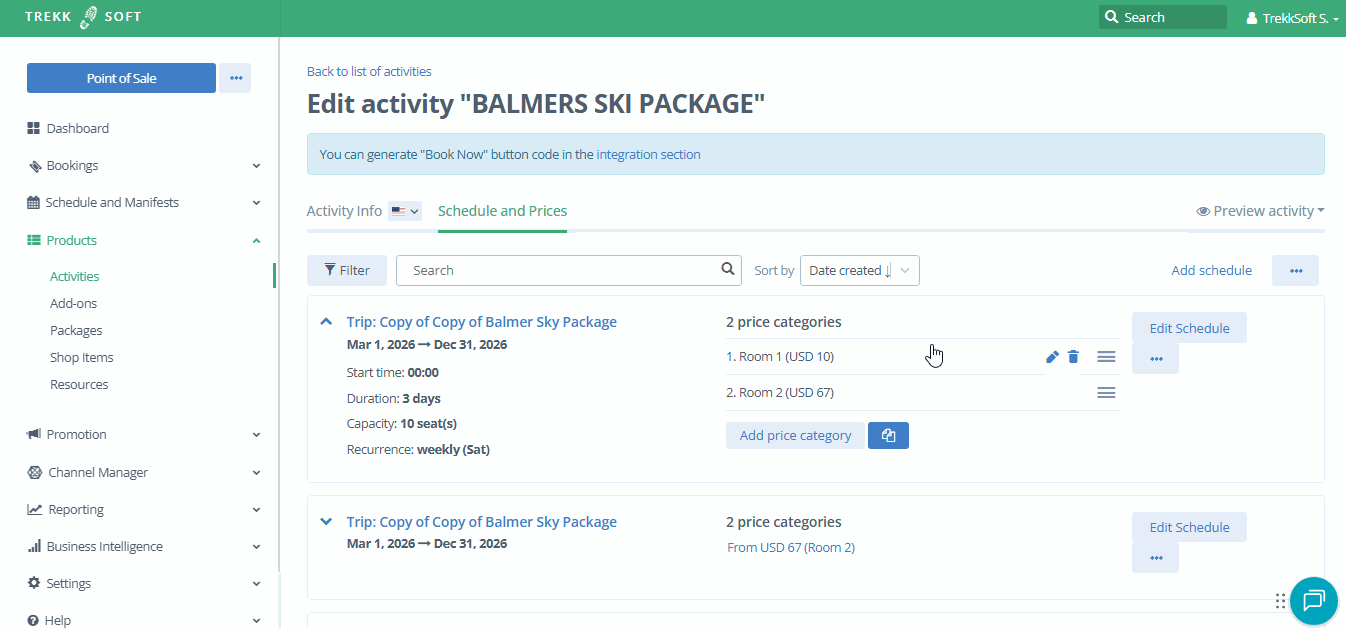Click the three-dots button beside Point of Sale
1346x628 pixels.
point(235,78)
